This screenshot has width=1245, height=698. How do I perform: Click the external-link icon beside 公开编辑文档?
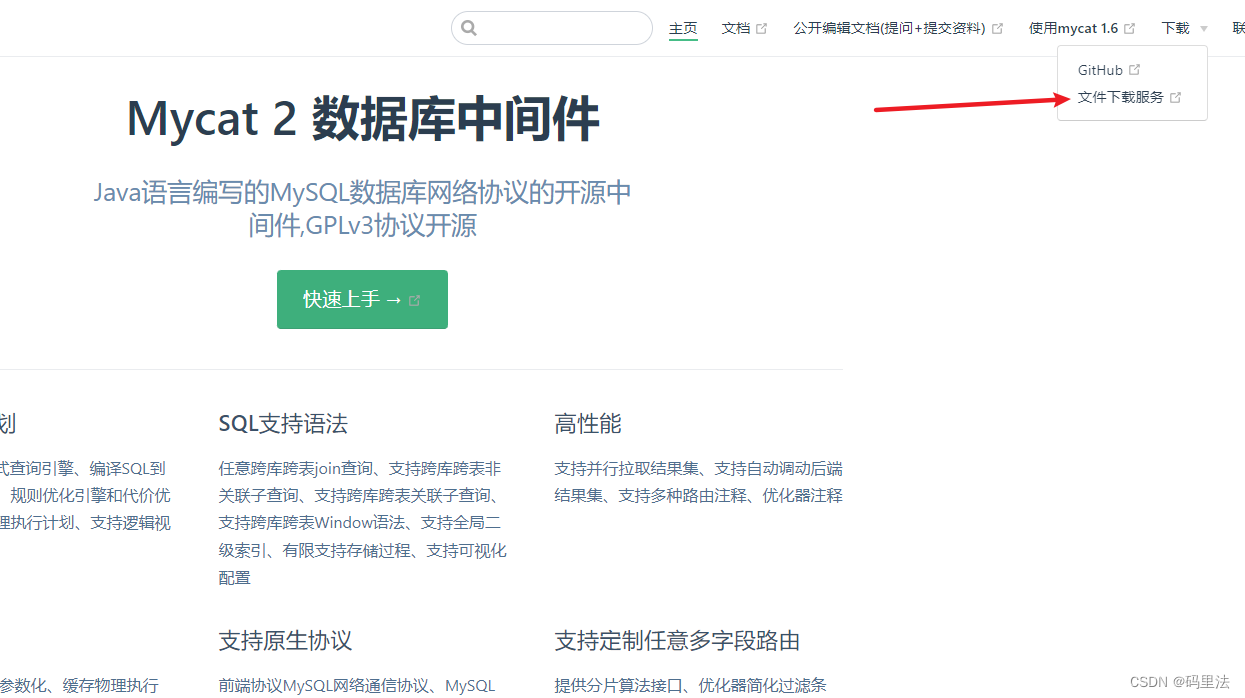click(997, 27)
